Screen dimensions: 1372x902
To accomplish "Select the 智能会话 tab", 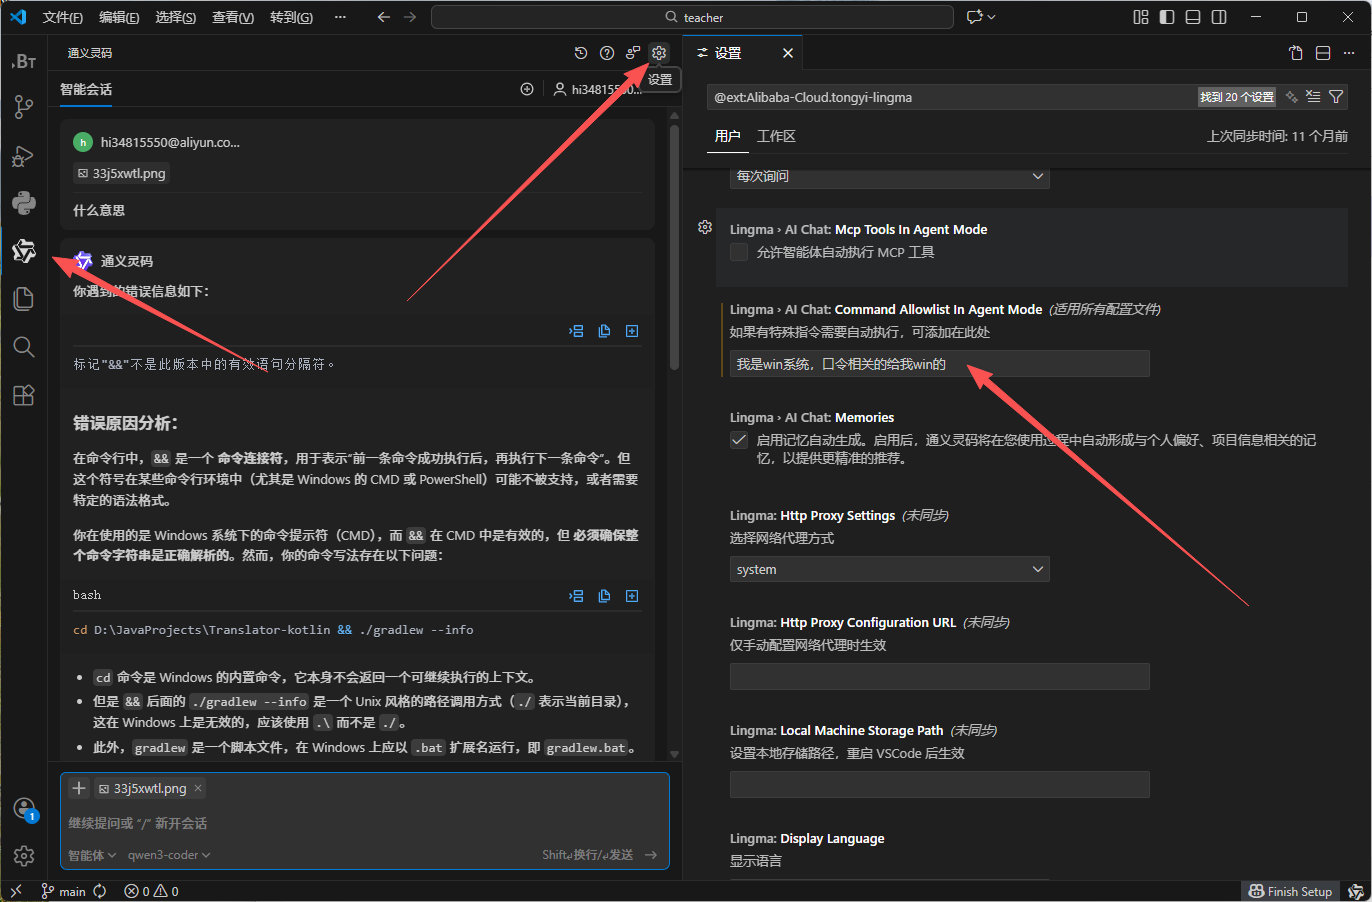I will coord(86,89).
